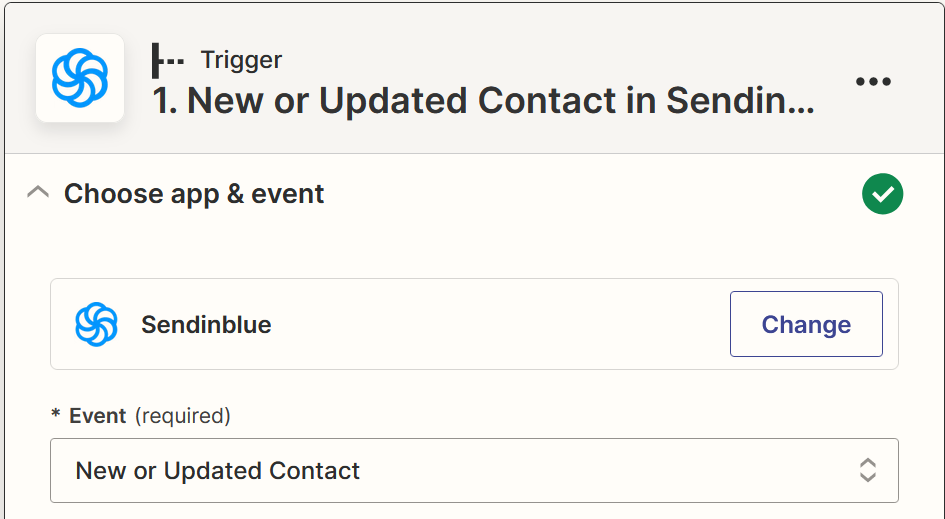Click the "Trigger" label text in header
The height and width of the screenshot is (519, 945).
coord(241,60)
